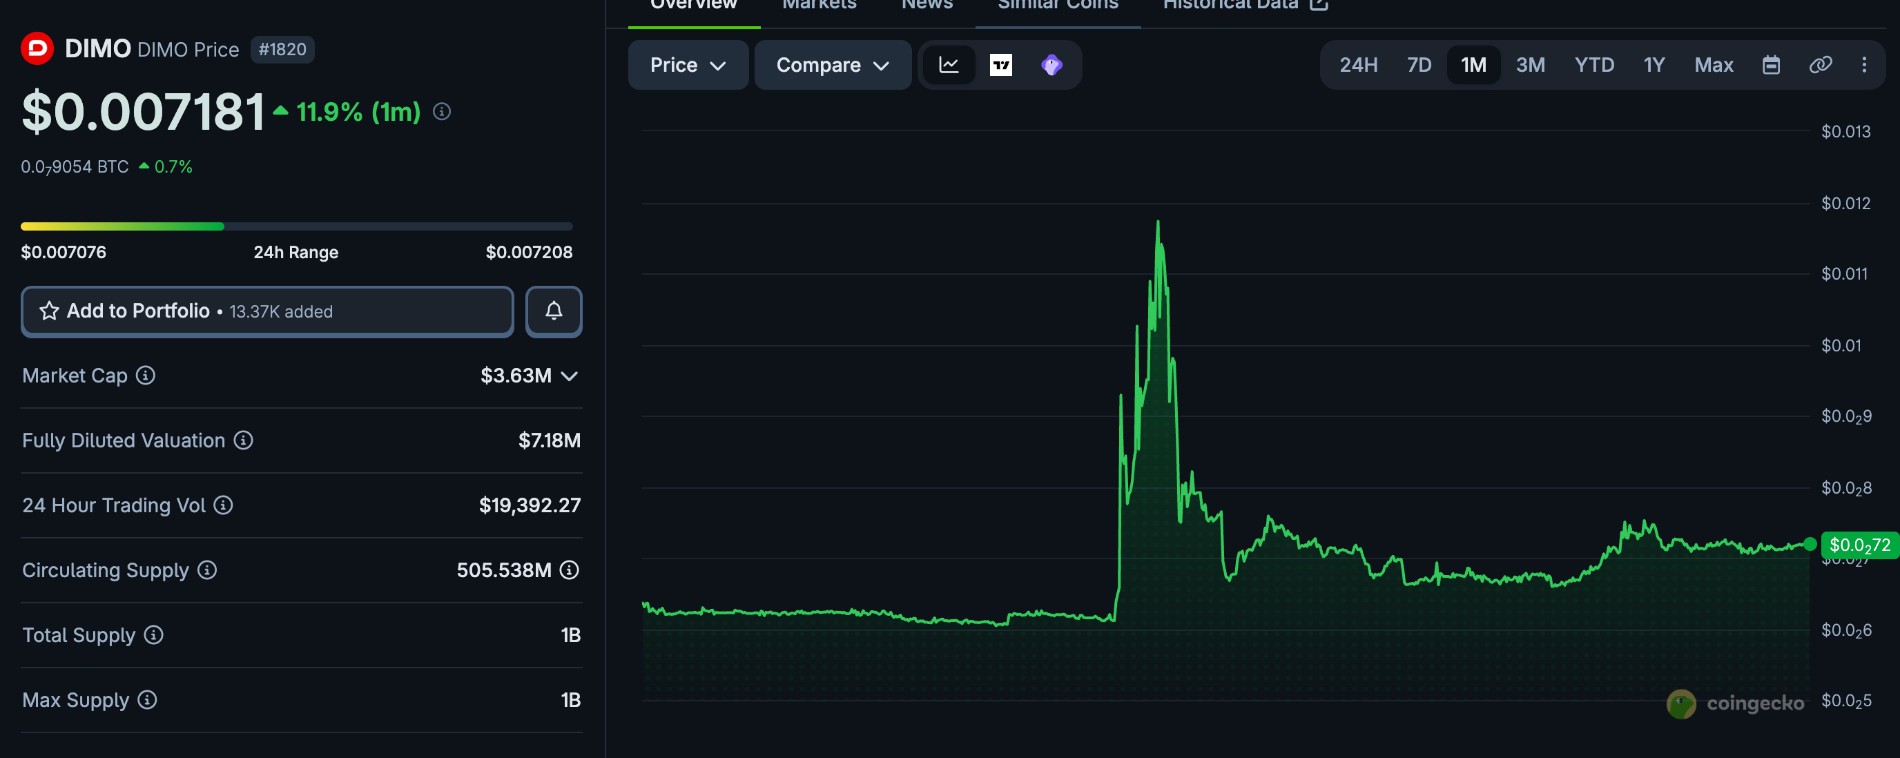
Task: Open the Fully Diluted Valuation info icon
Action: [243, 440]
